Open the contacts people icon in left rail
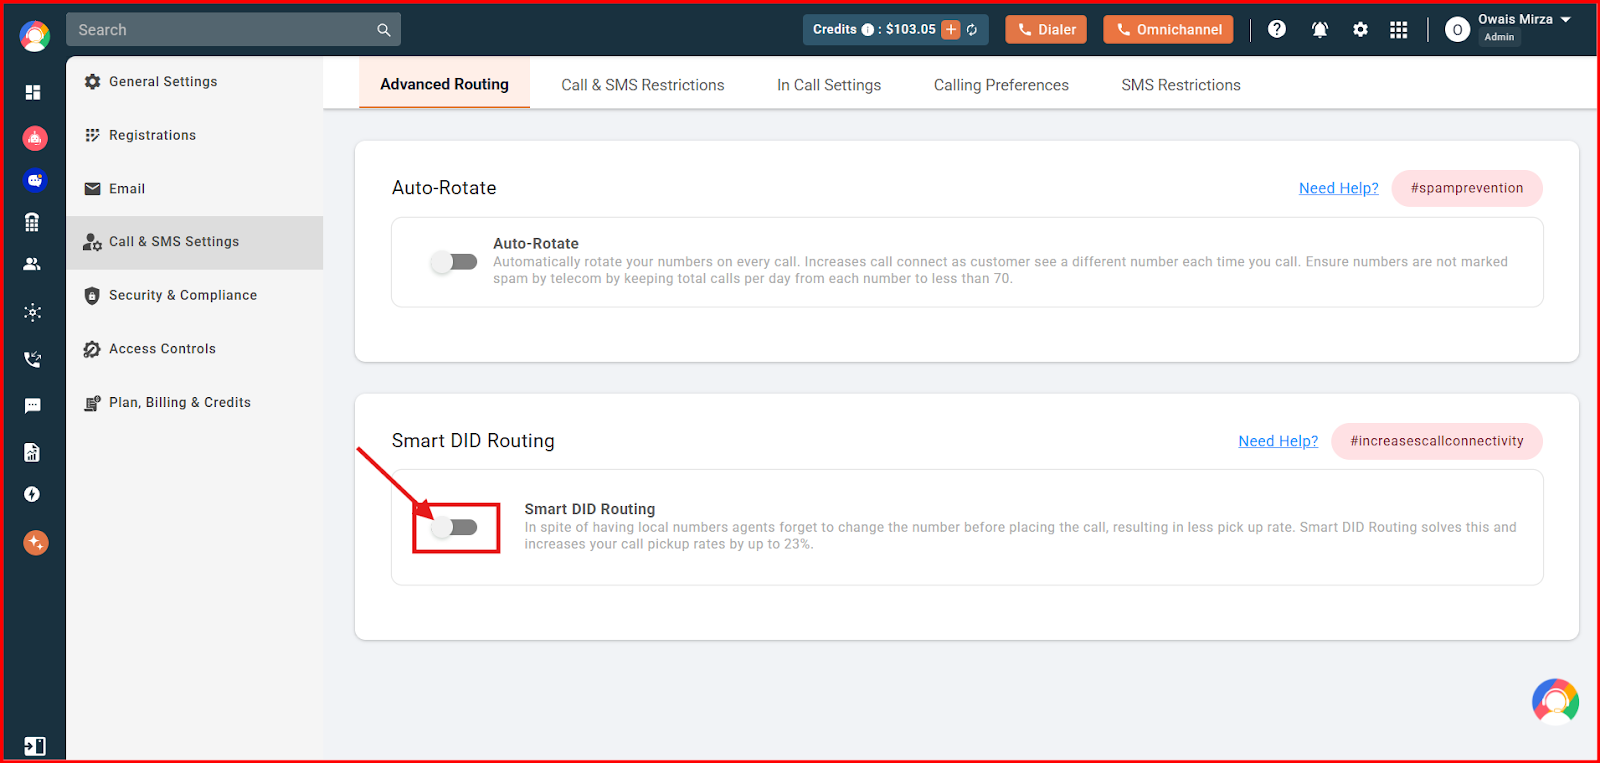The image size is (1600, 763). [x=32, y=264]
